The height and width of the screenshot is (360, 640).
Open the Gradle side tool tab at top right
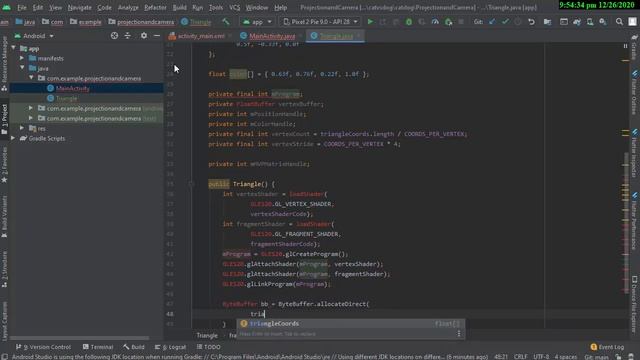click(634, 47)
